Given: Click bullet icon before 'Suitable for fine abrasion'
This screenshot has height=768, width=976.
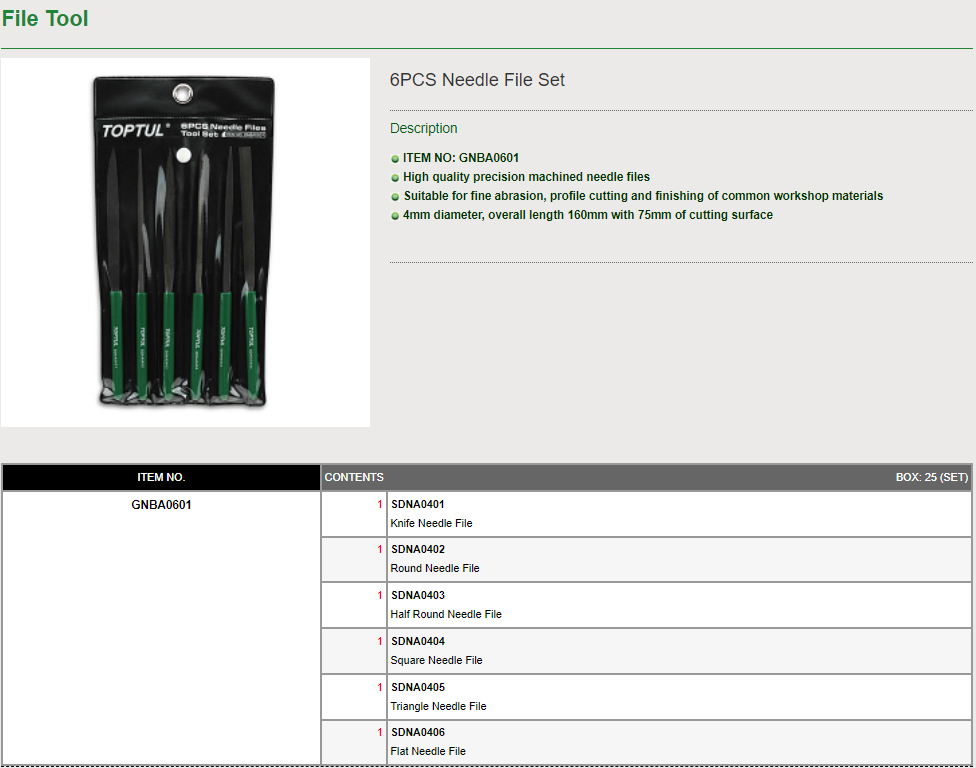Looking at the screenshot, I should (x=395, y=197).
